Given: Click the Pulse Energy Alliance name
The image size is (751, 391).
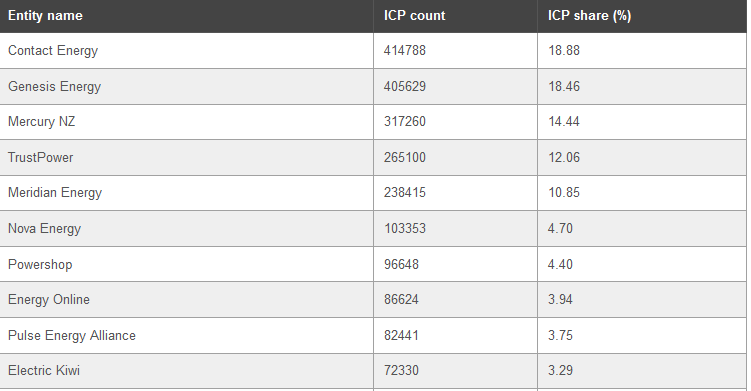Looking at the screenshot, I should (x=71, y=335).
